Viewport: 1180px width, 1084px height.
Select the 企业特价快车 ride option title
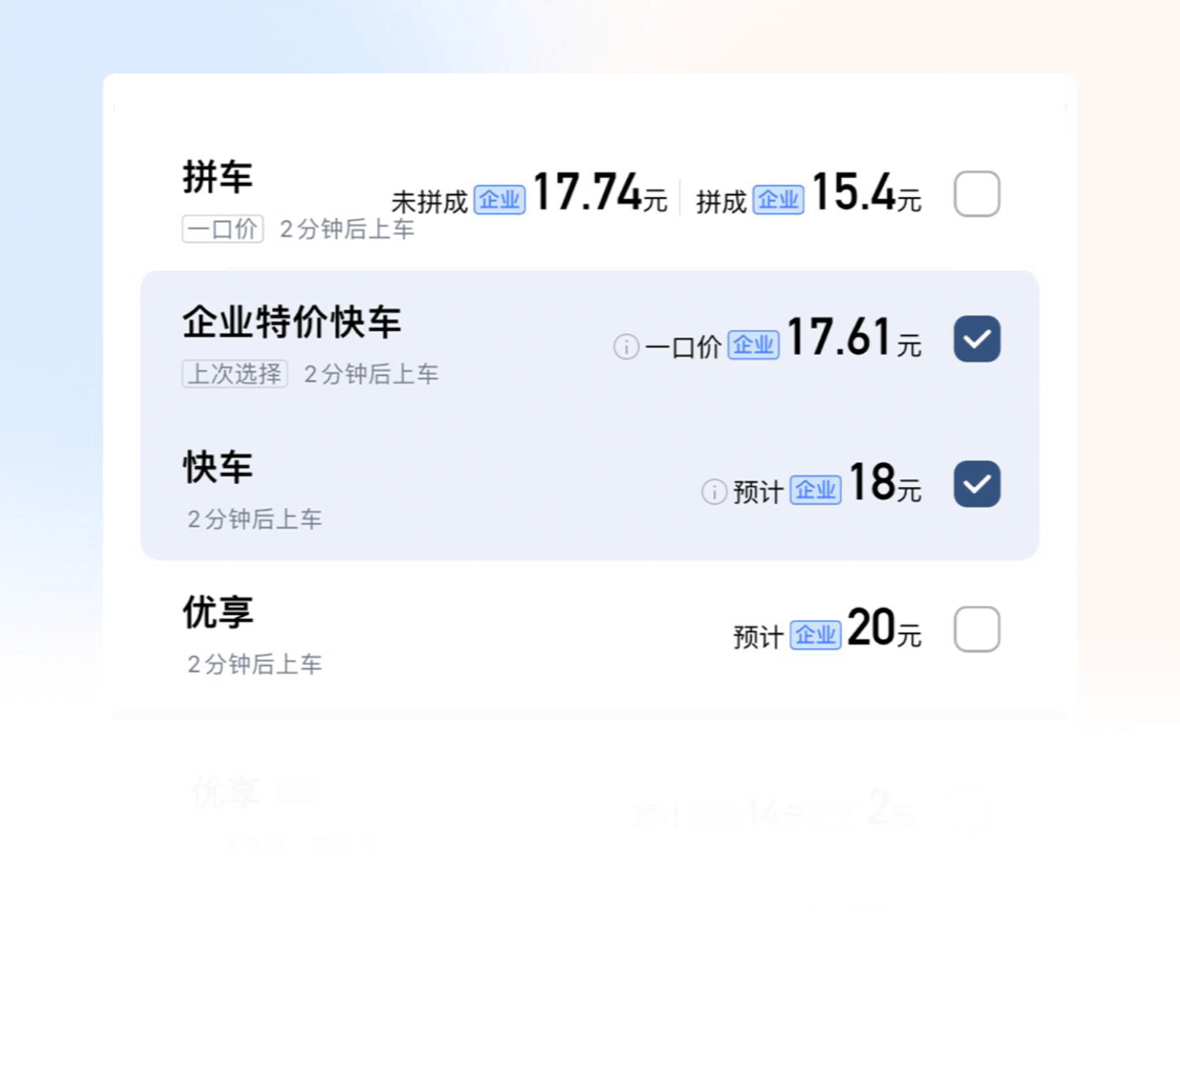point(291,323)
